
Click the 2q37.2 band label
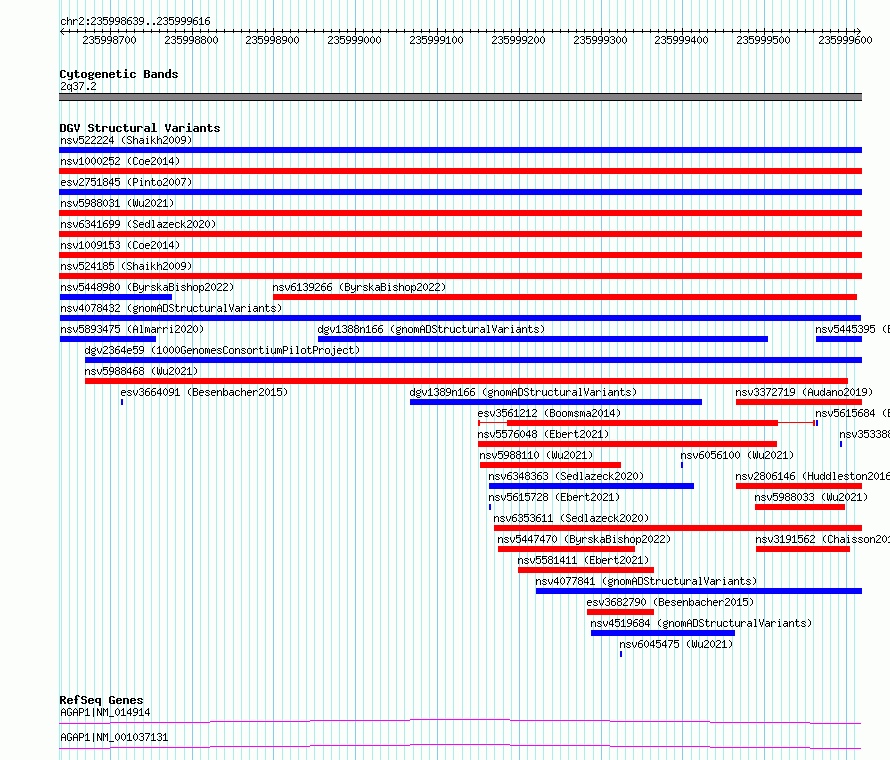[x=78, y=86]
